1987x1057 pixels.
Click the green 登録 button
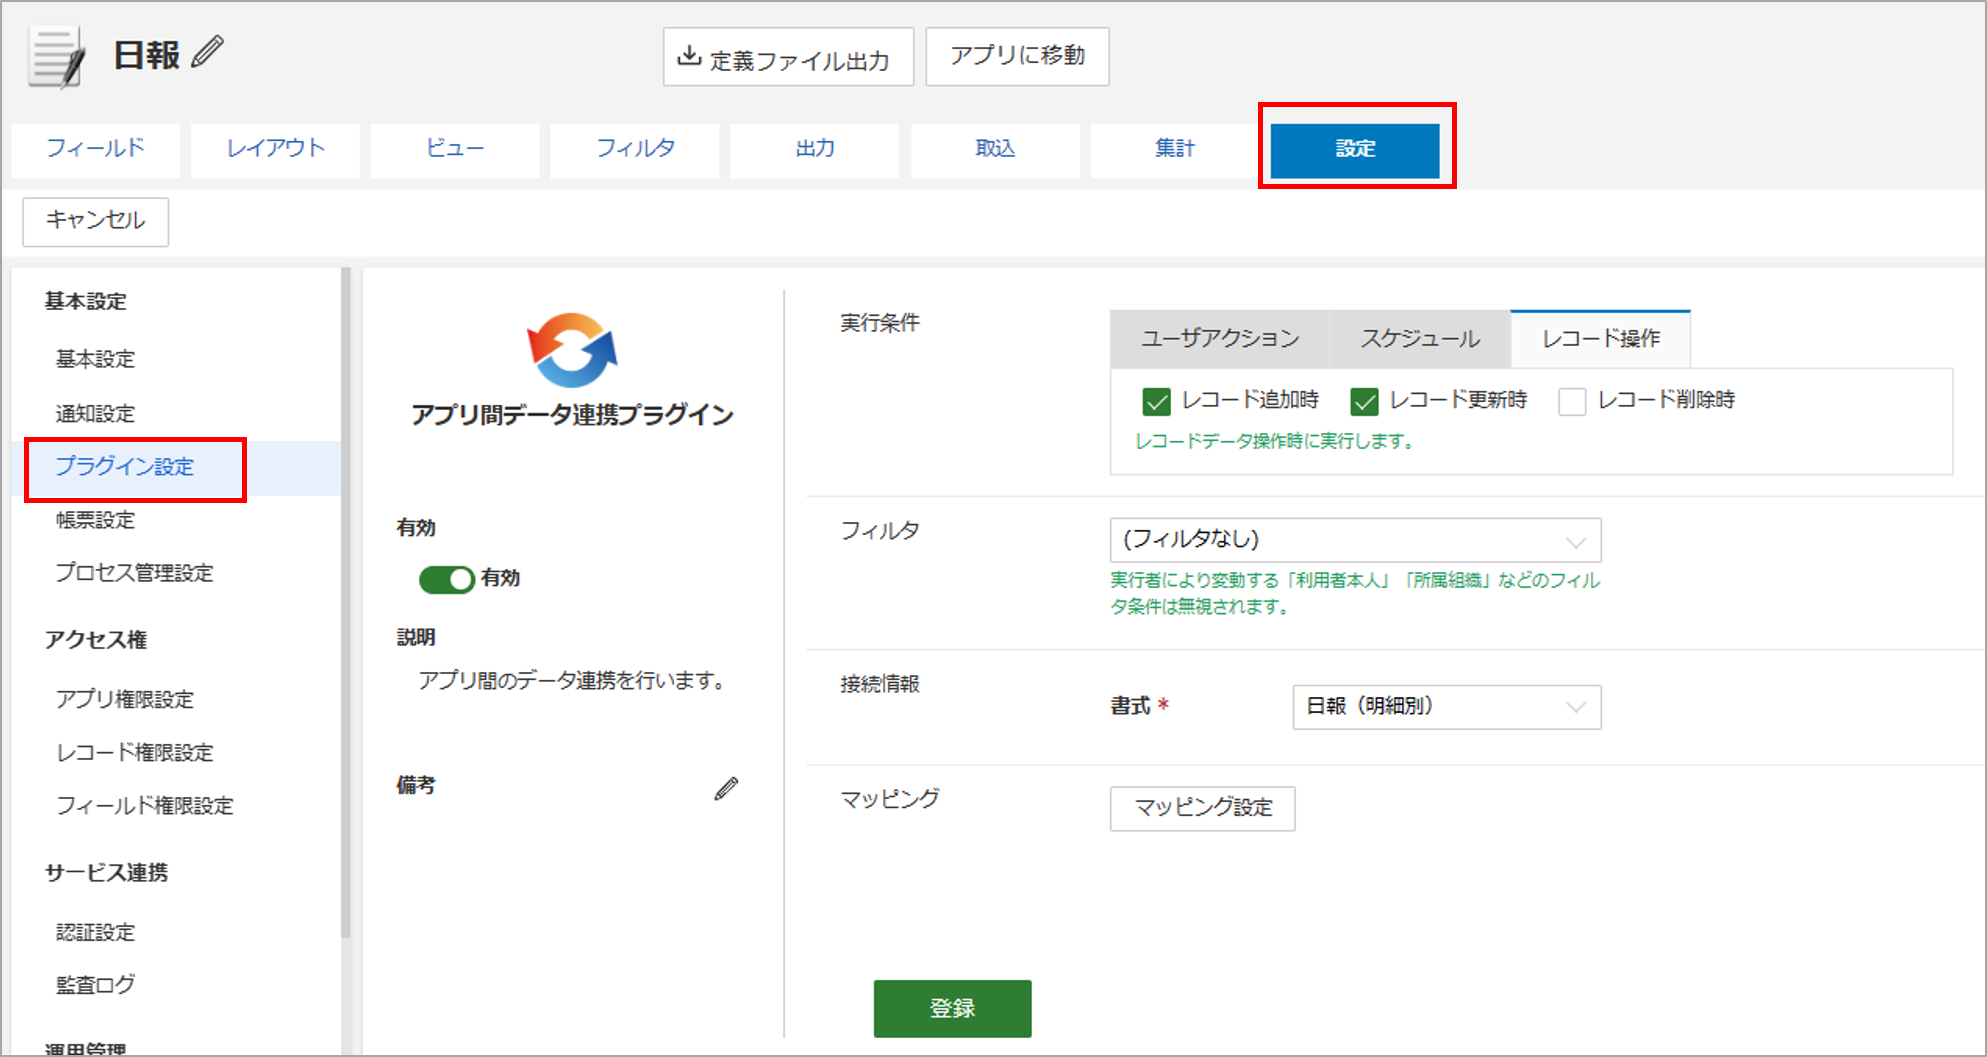point(952,1008)
